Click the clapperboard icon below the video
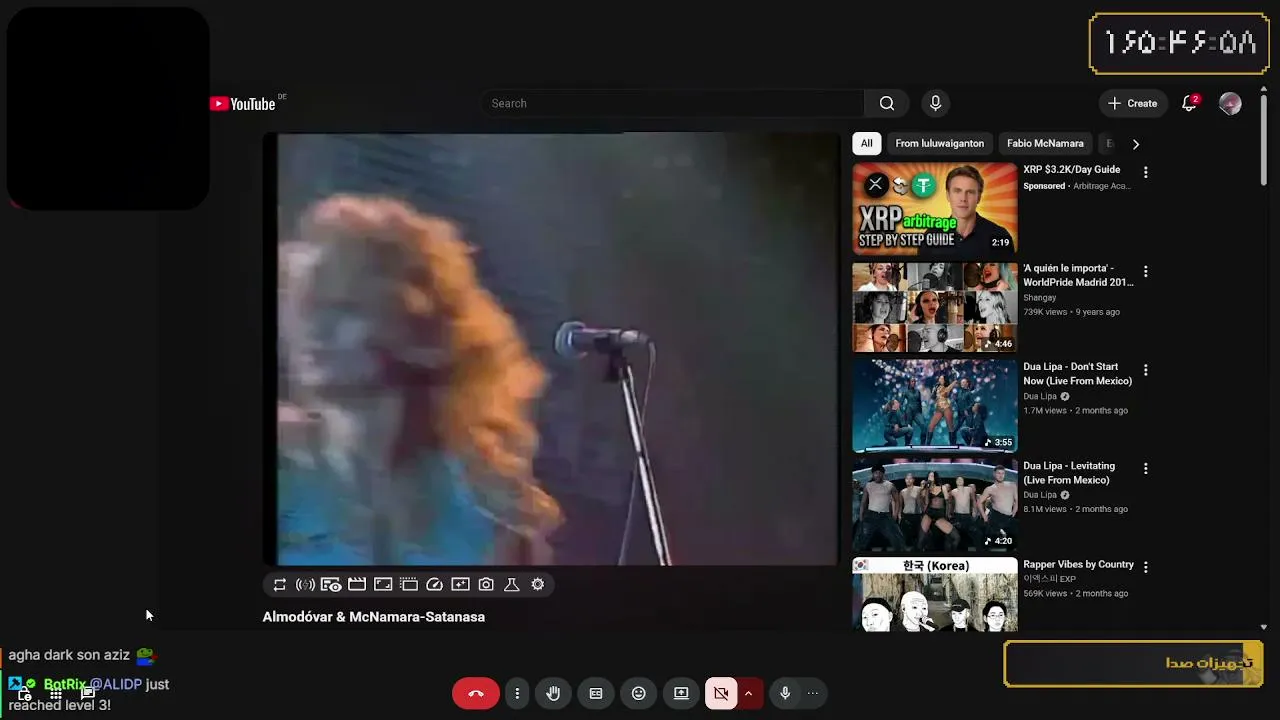 357,584
